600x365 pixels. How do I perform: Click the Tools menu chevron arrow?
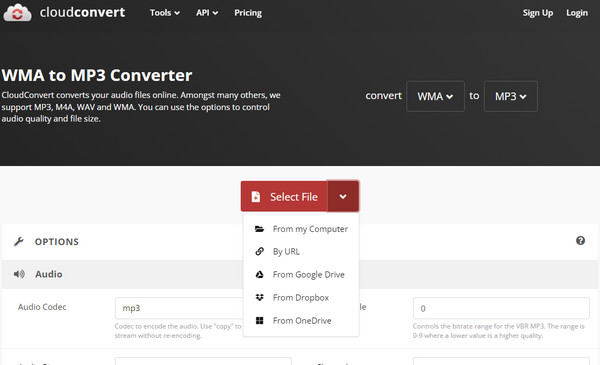[x=177, y=13]
